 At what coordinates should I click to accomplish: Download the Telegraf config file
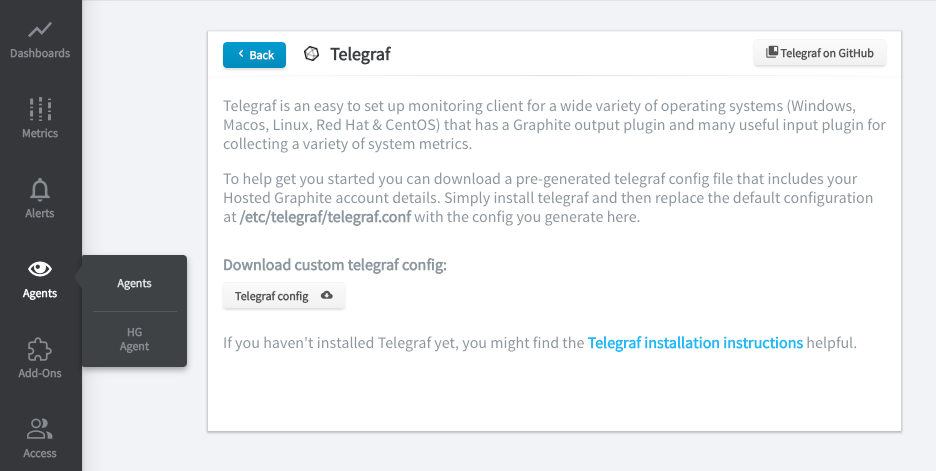(x=284, y=296)
